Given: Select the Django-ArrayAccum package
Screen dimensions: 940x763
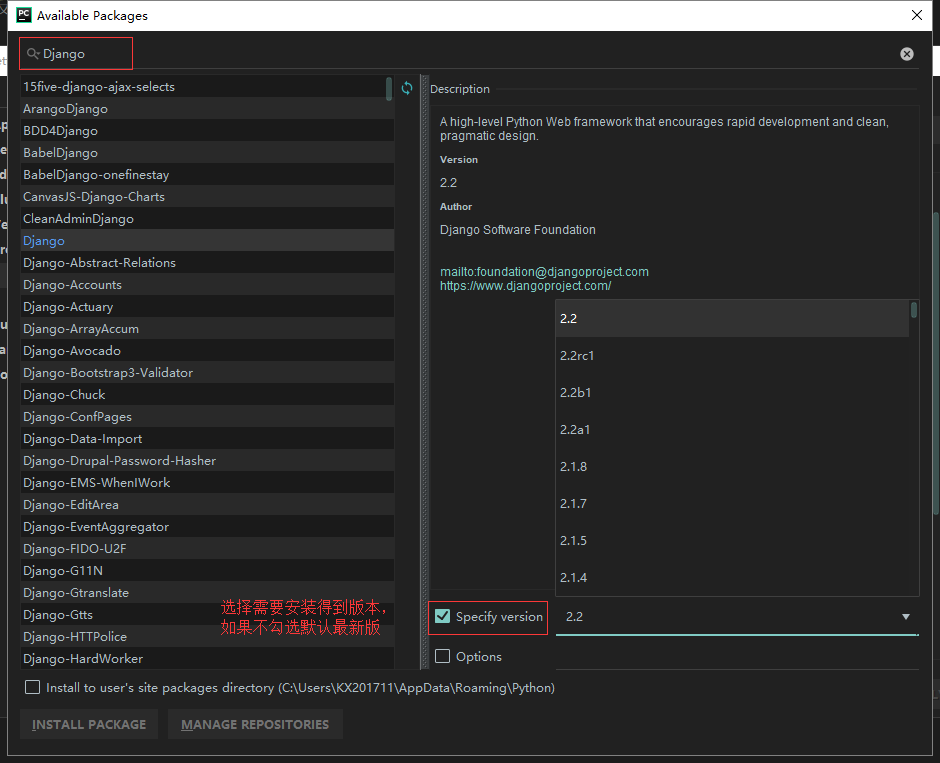Looking at the screenshot, I should tap(207, 328).
